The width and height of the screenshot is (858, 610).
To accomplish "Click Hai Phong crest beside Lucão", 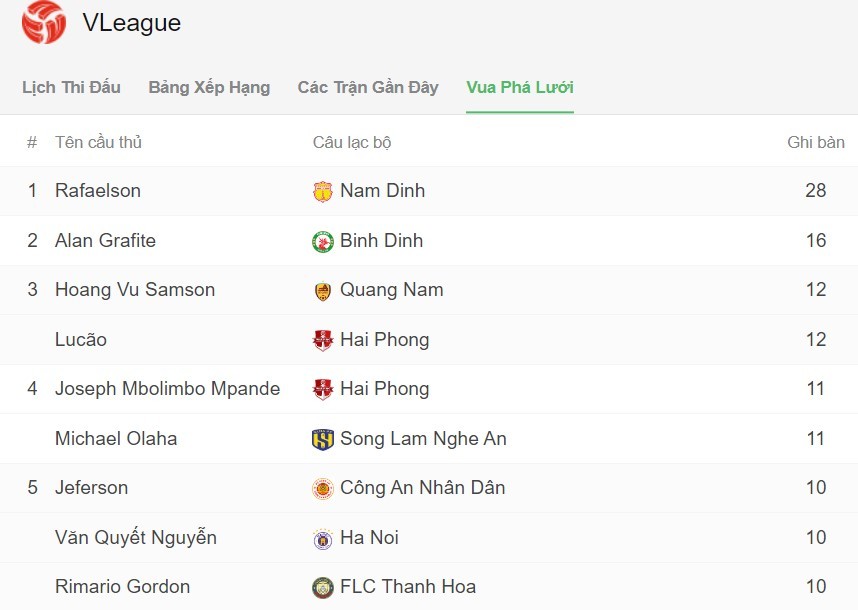I will [x=322, y=340].
